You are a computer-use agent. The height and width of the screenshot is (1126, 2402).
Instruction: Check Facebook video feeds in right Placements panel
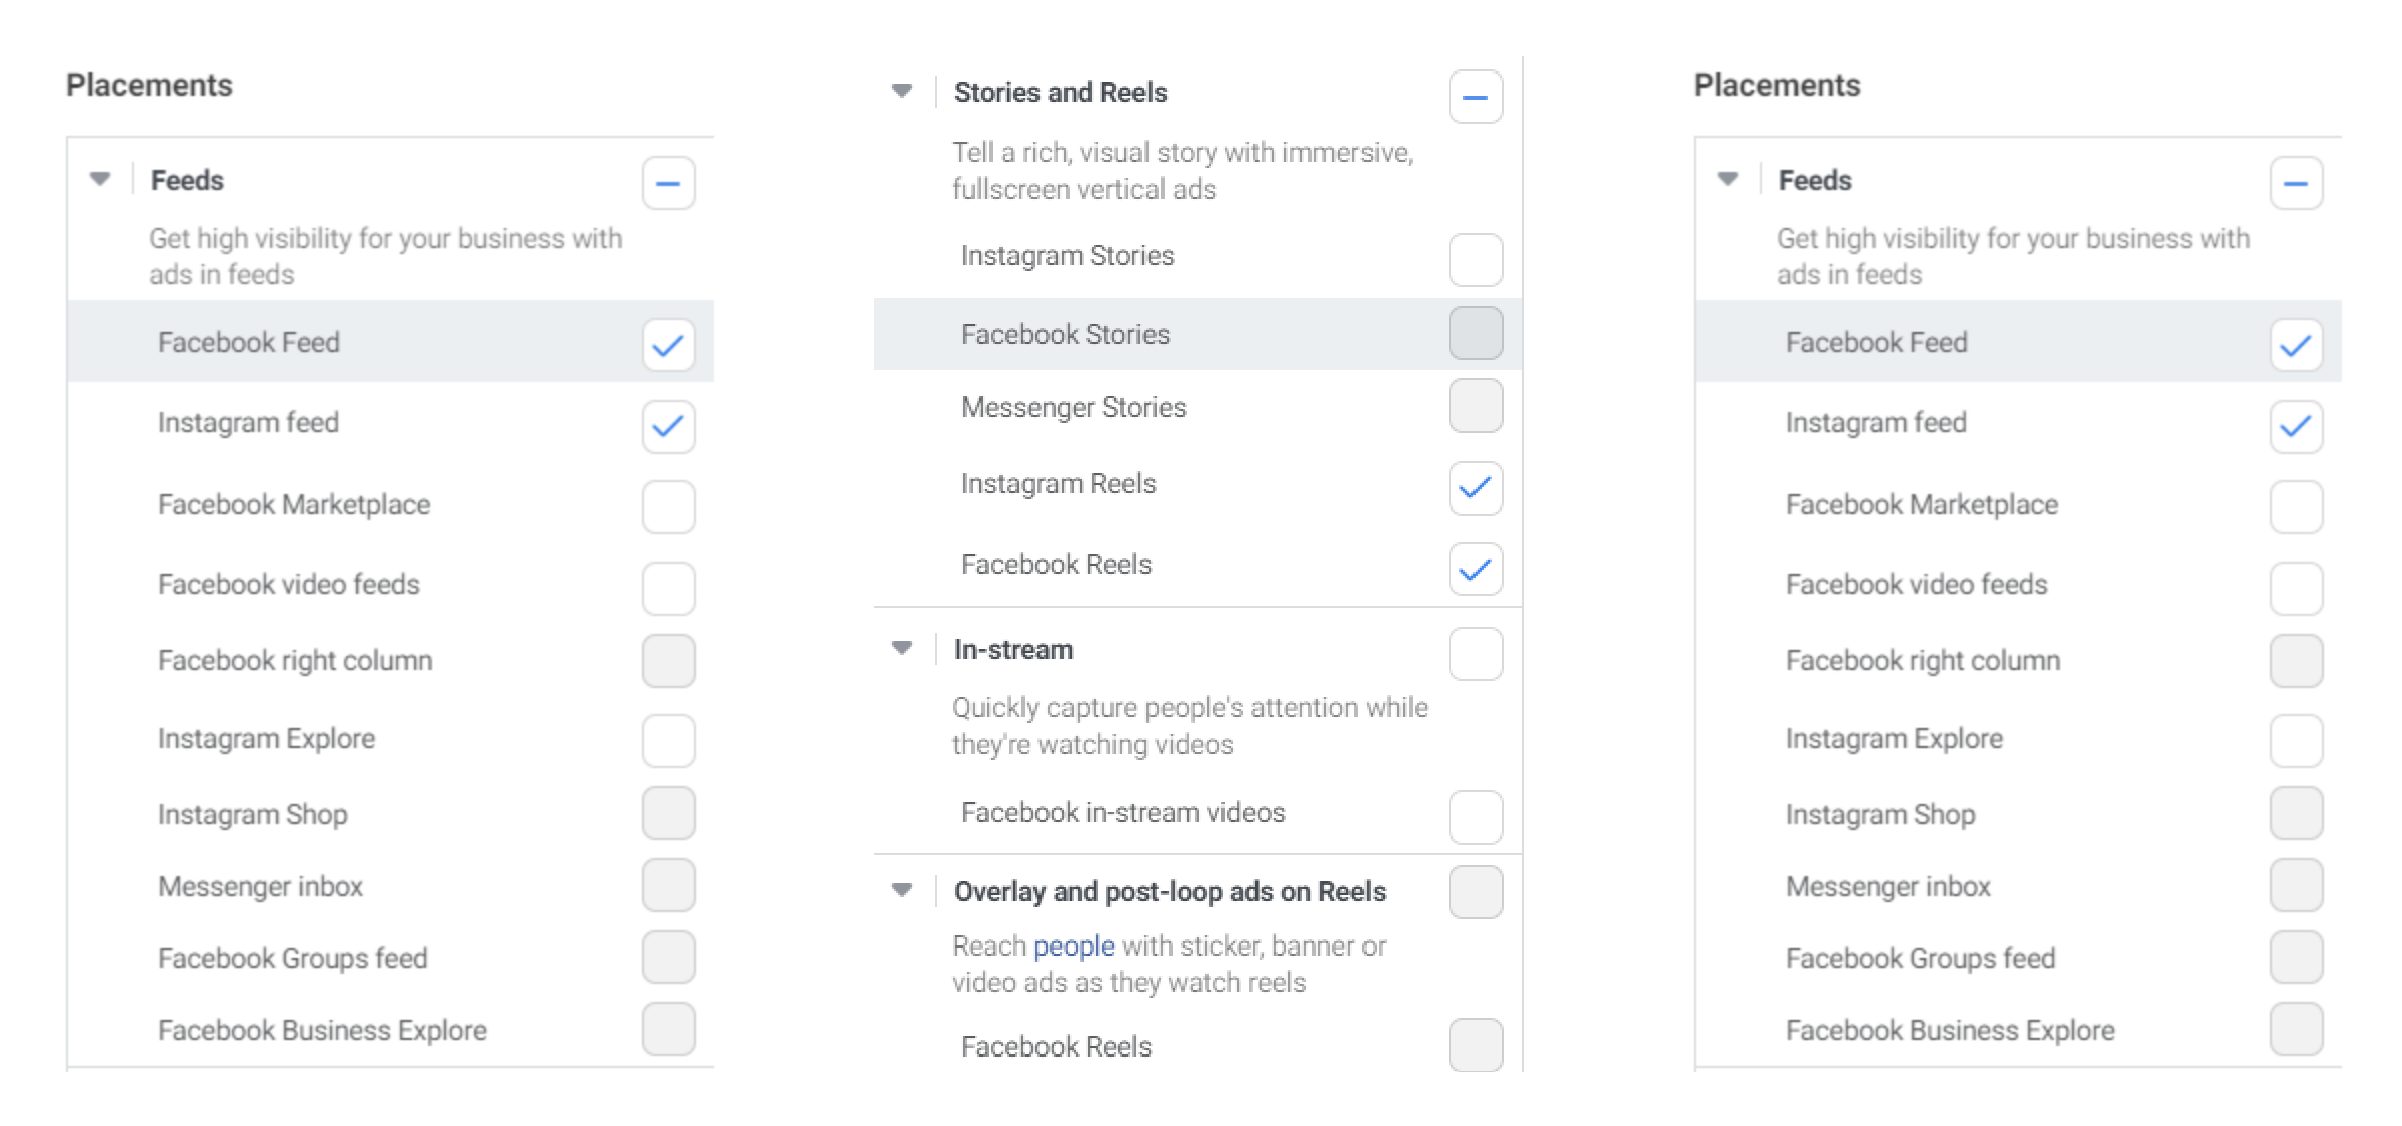pos(2296,588)
